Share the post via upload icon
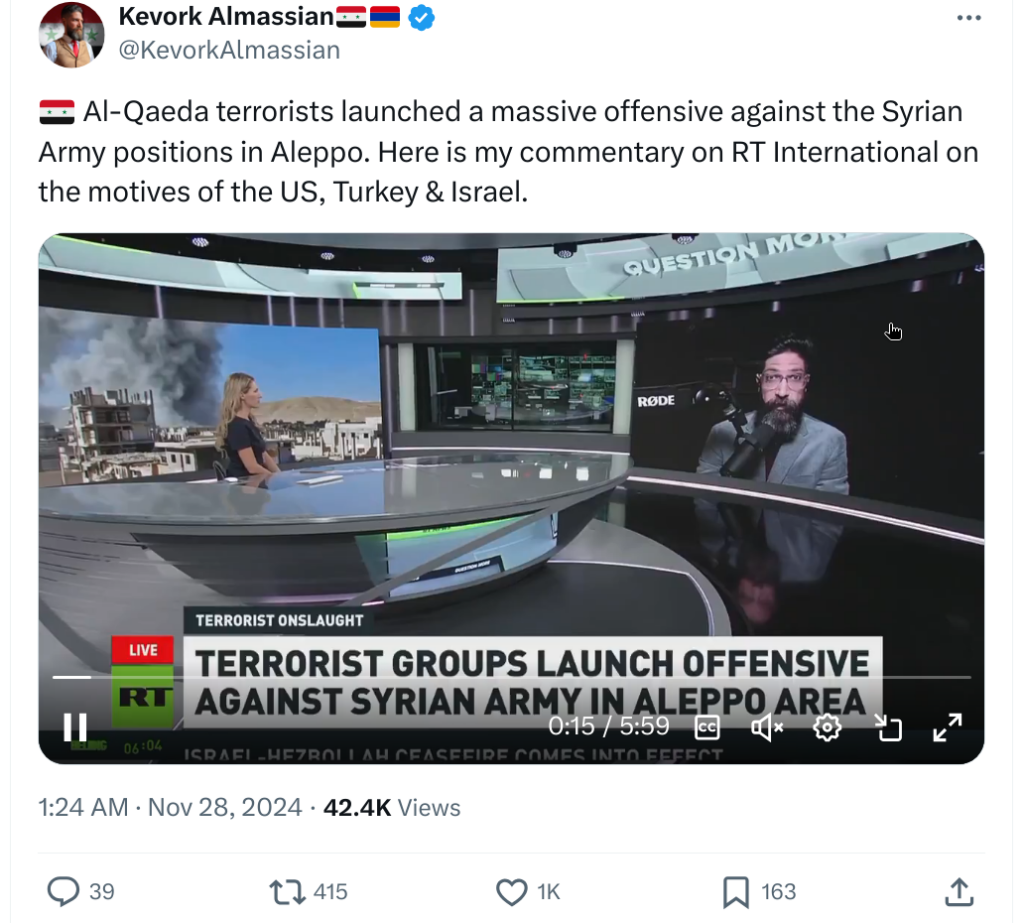The image size is (1024, 923). [959, 892]
